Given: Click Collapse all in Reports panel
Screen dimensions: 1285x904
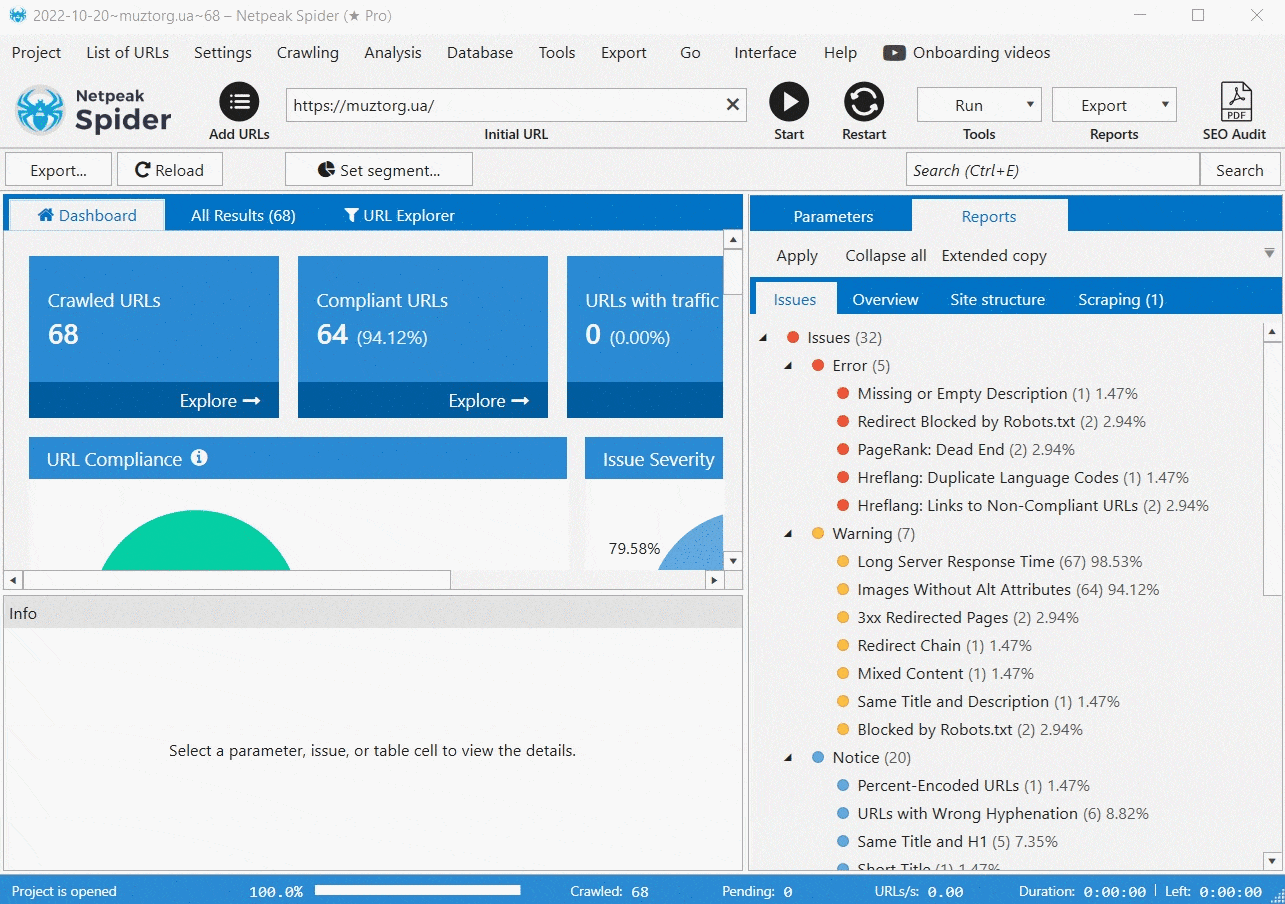Looking at the screenshot, I should (x=886, y=256).
